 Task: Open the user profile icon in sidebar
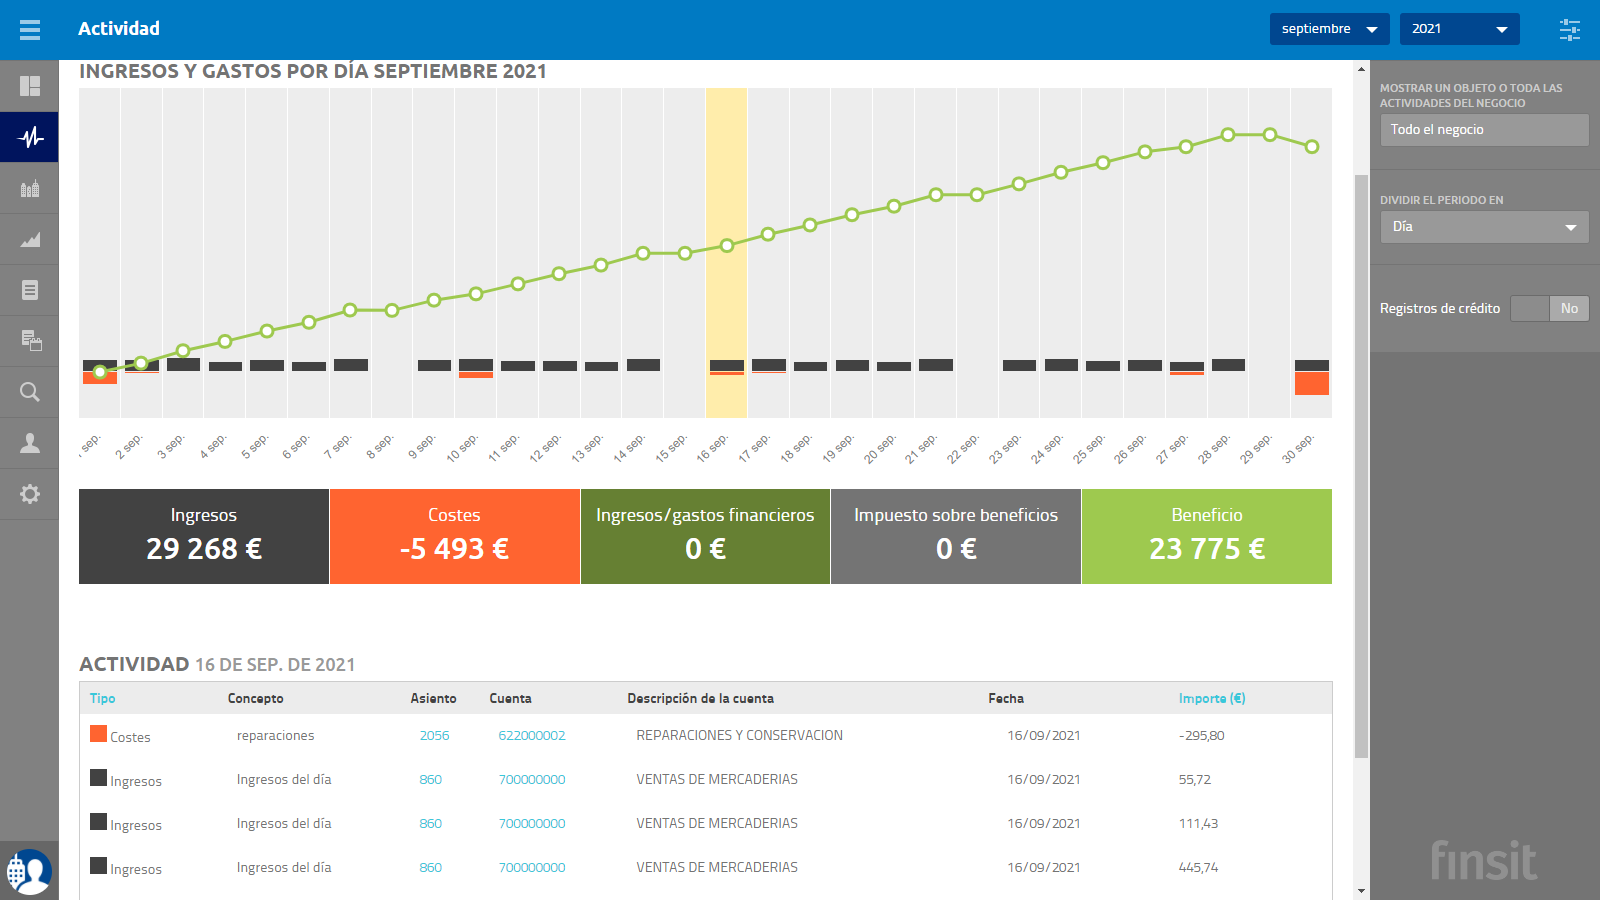coord(30,443)
